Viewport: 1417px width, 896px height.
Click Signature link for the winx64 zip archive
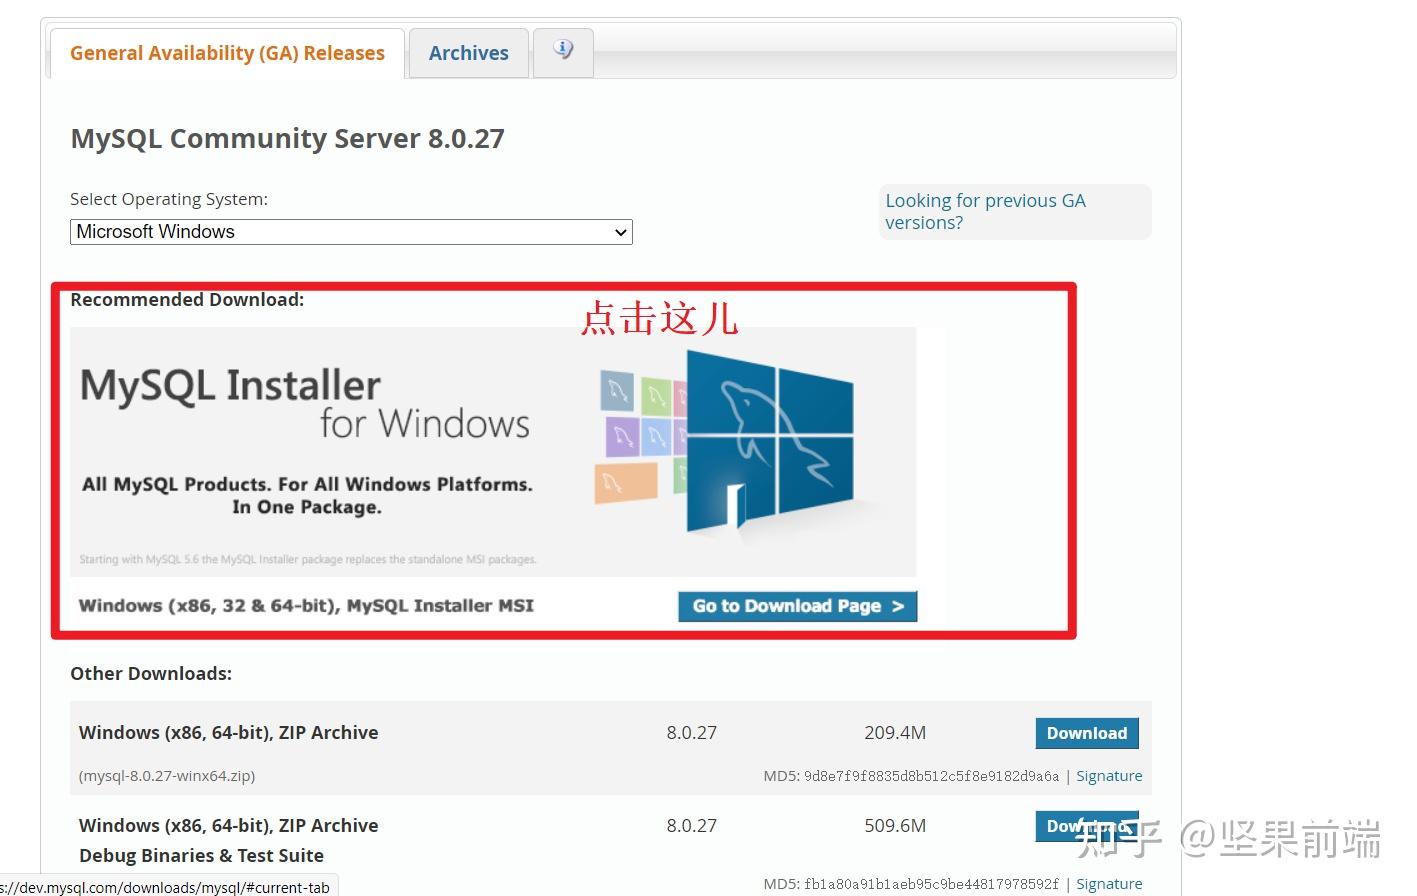tap(1109, 775)
